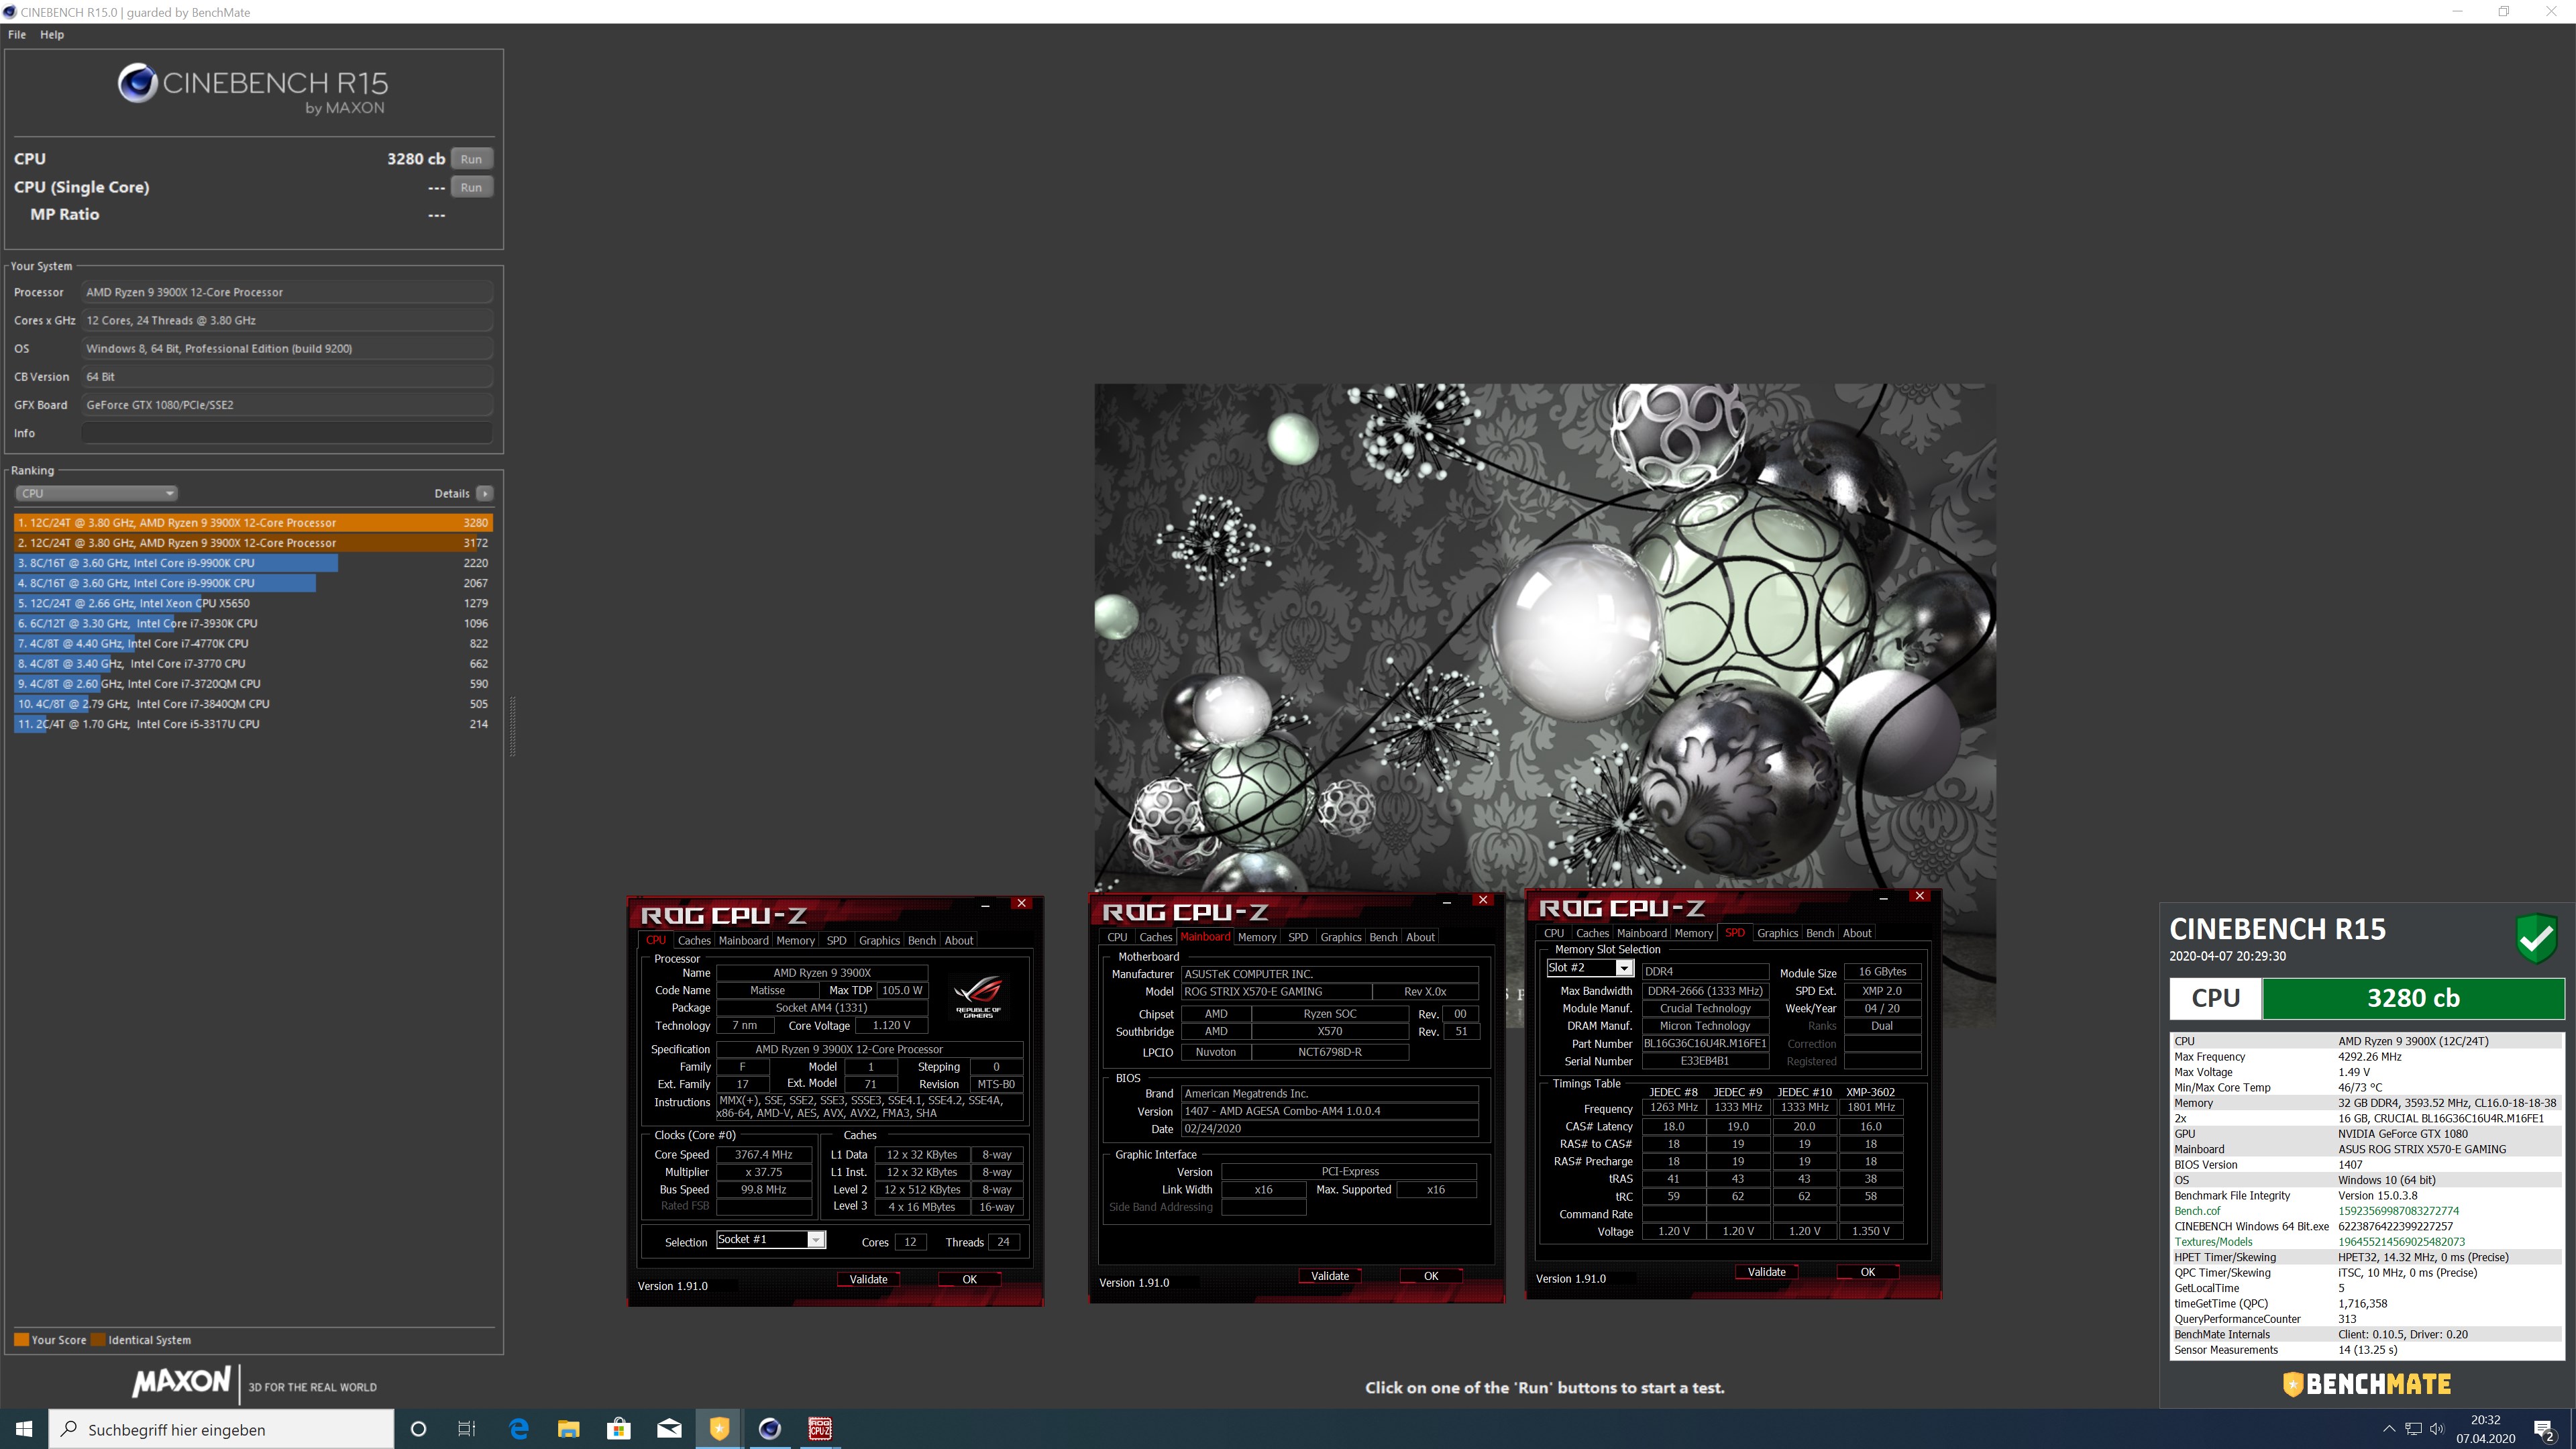The image size is (2576, 1449).
Task: Open Mainboard tab in SPD CPU-Z window
Action: tap(1641, 933)
